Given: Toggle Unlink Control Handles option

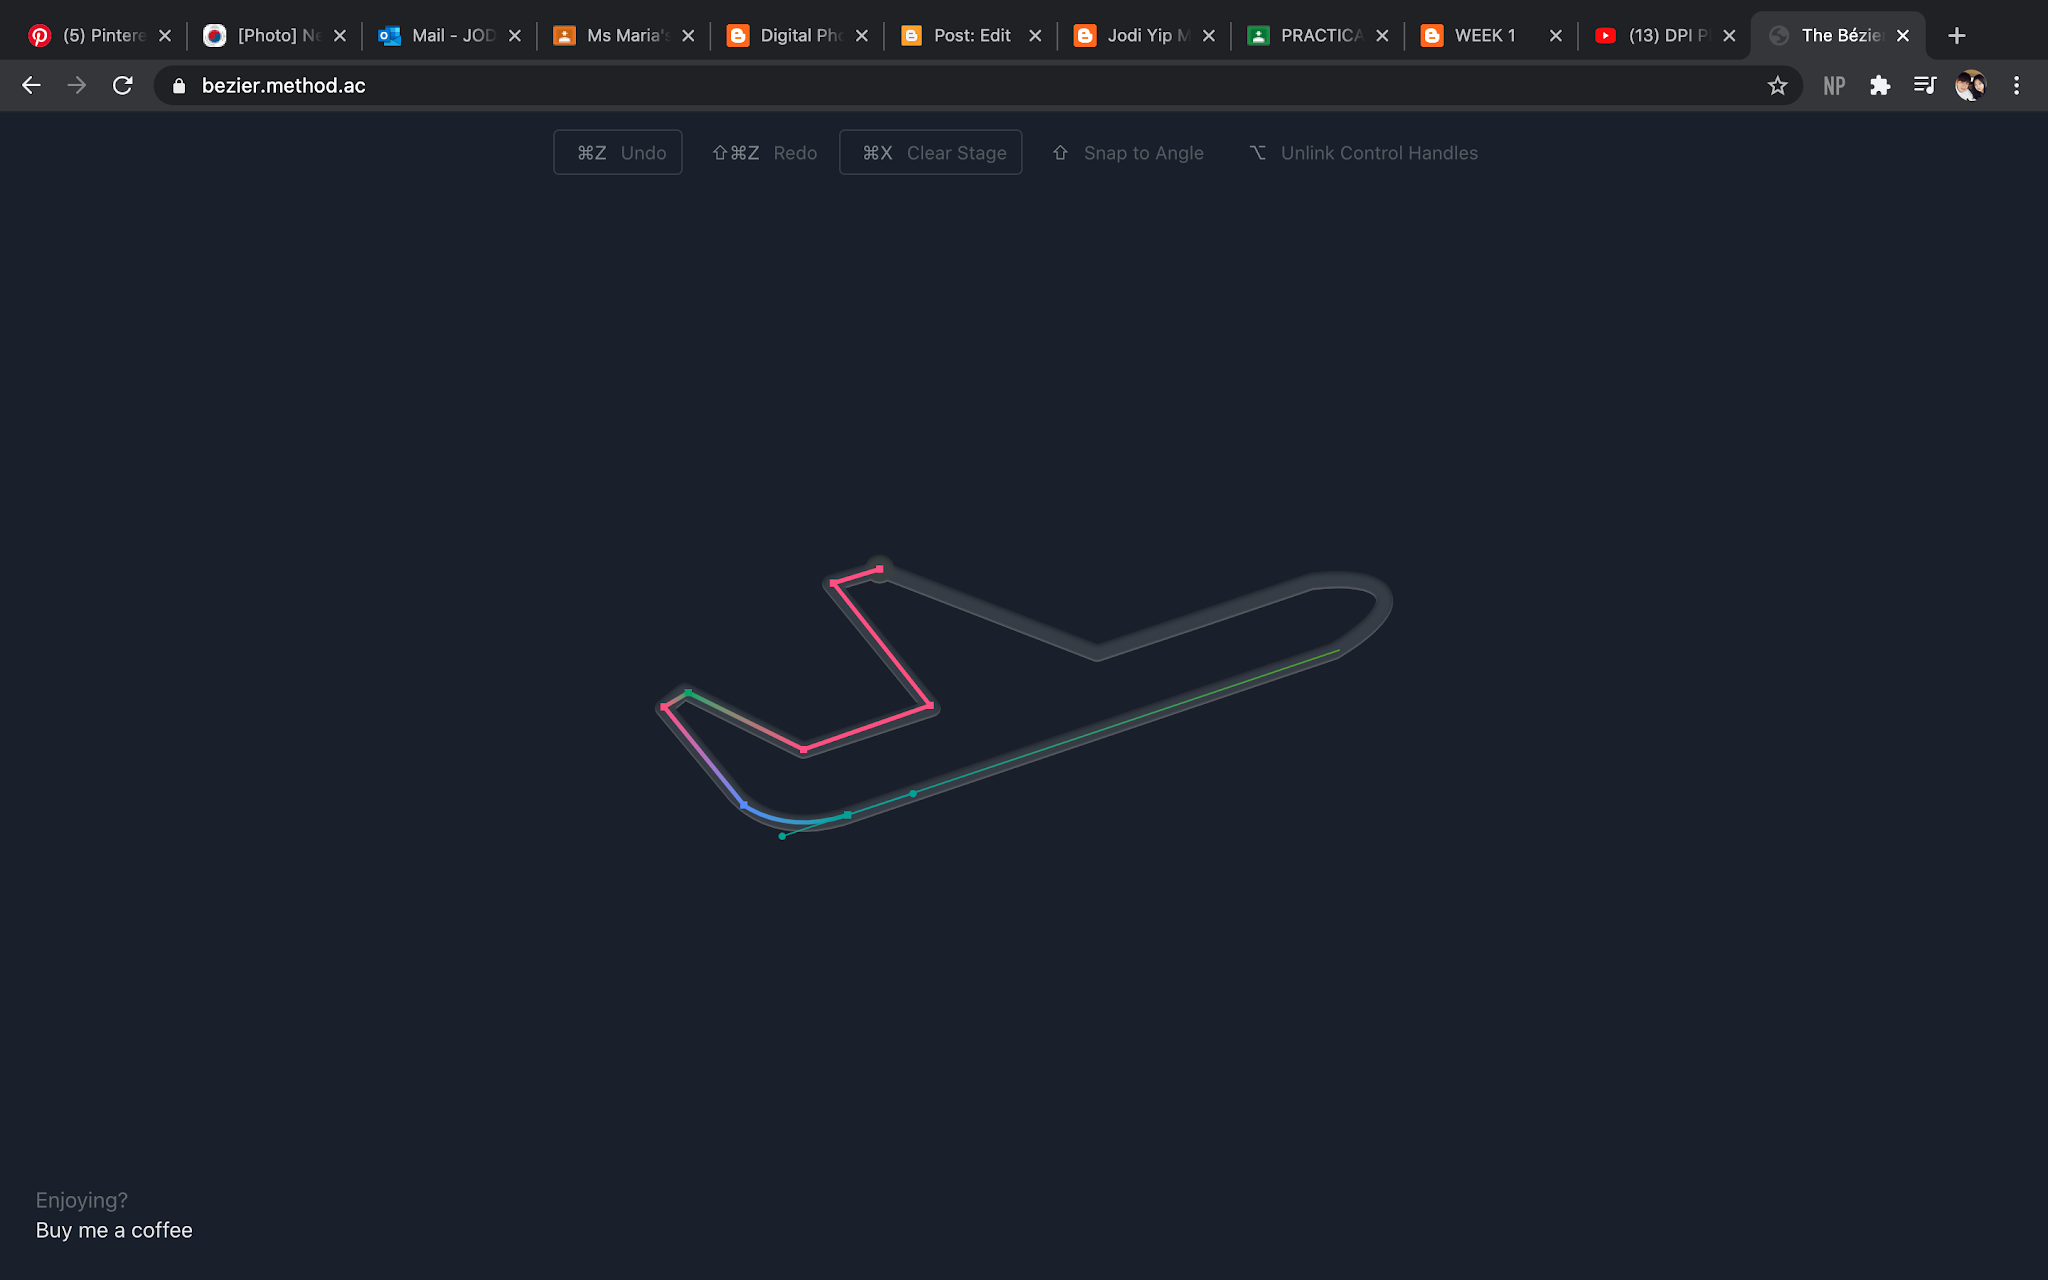Looking at the screenshot, I should pos(1364,153).
